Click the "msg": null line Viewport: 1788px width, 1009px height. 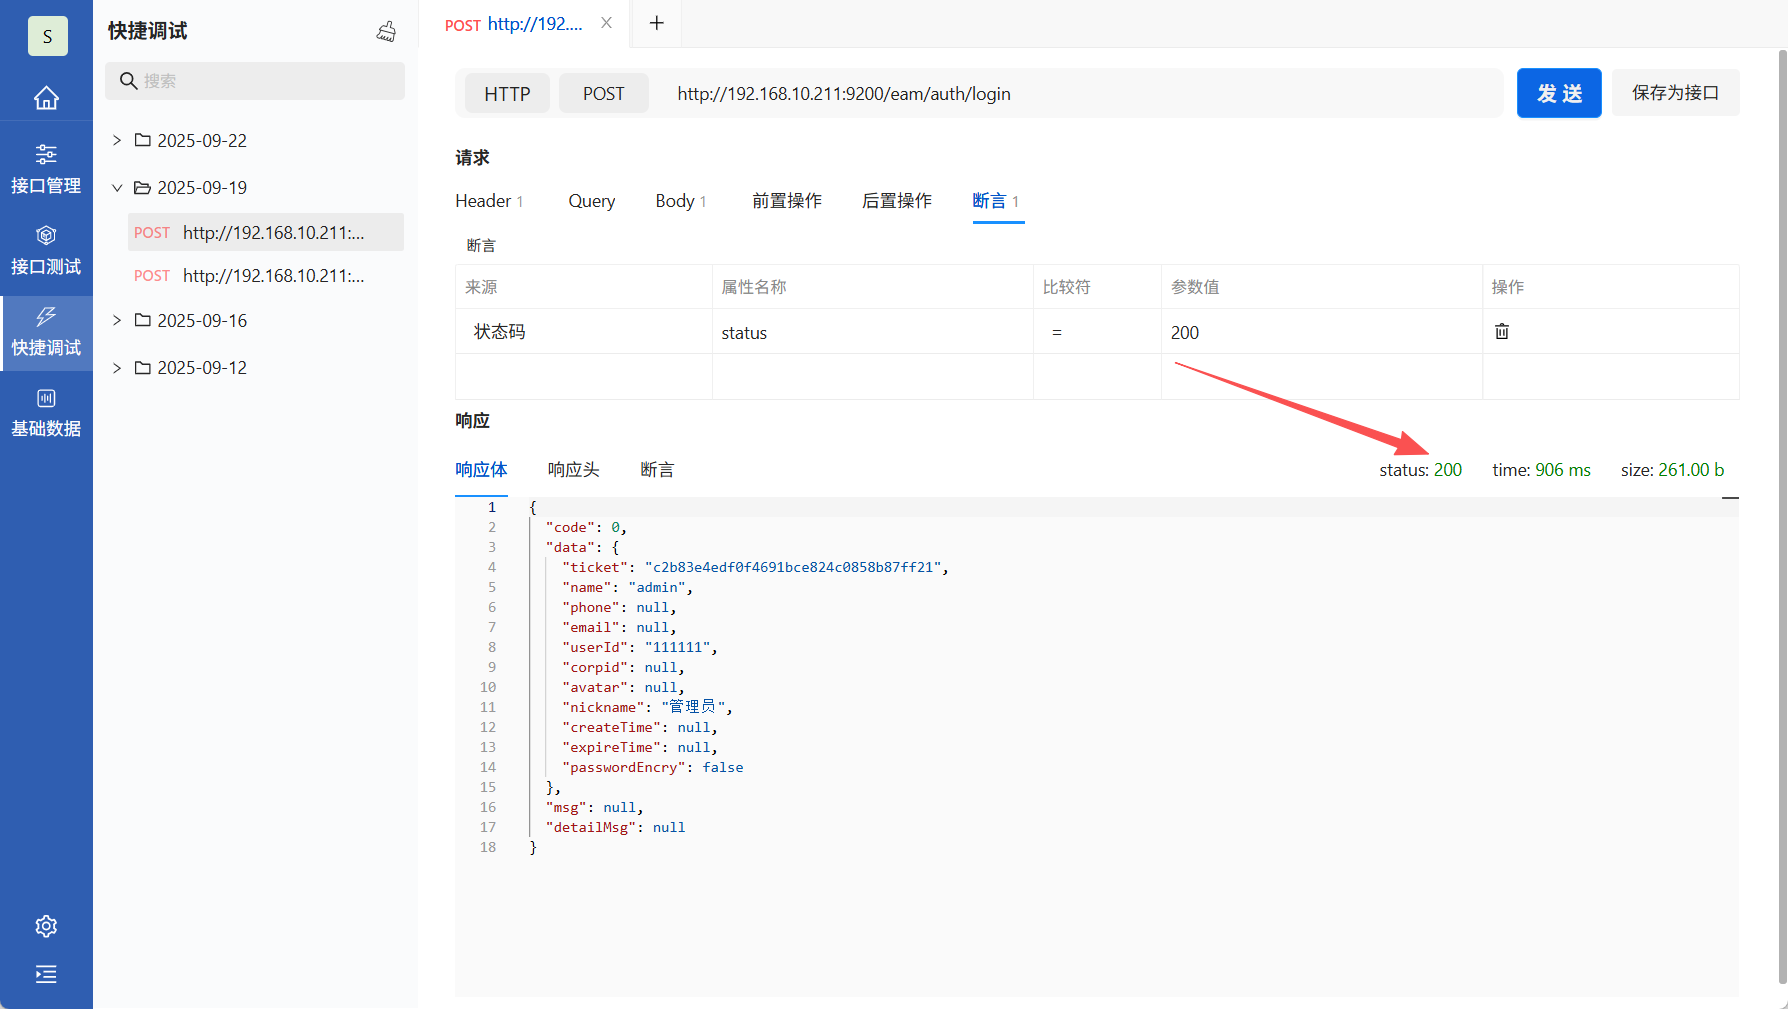[x=594, y=808]
